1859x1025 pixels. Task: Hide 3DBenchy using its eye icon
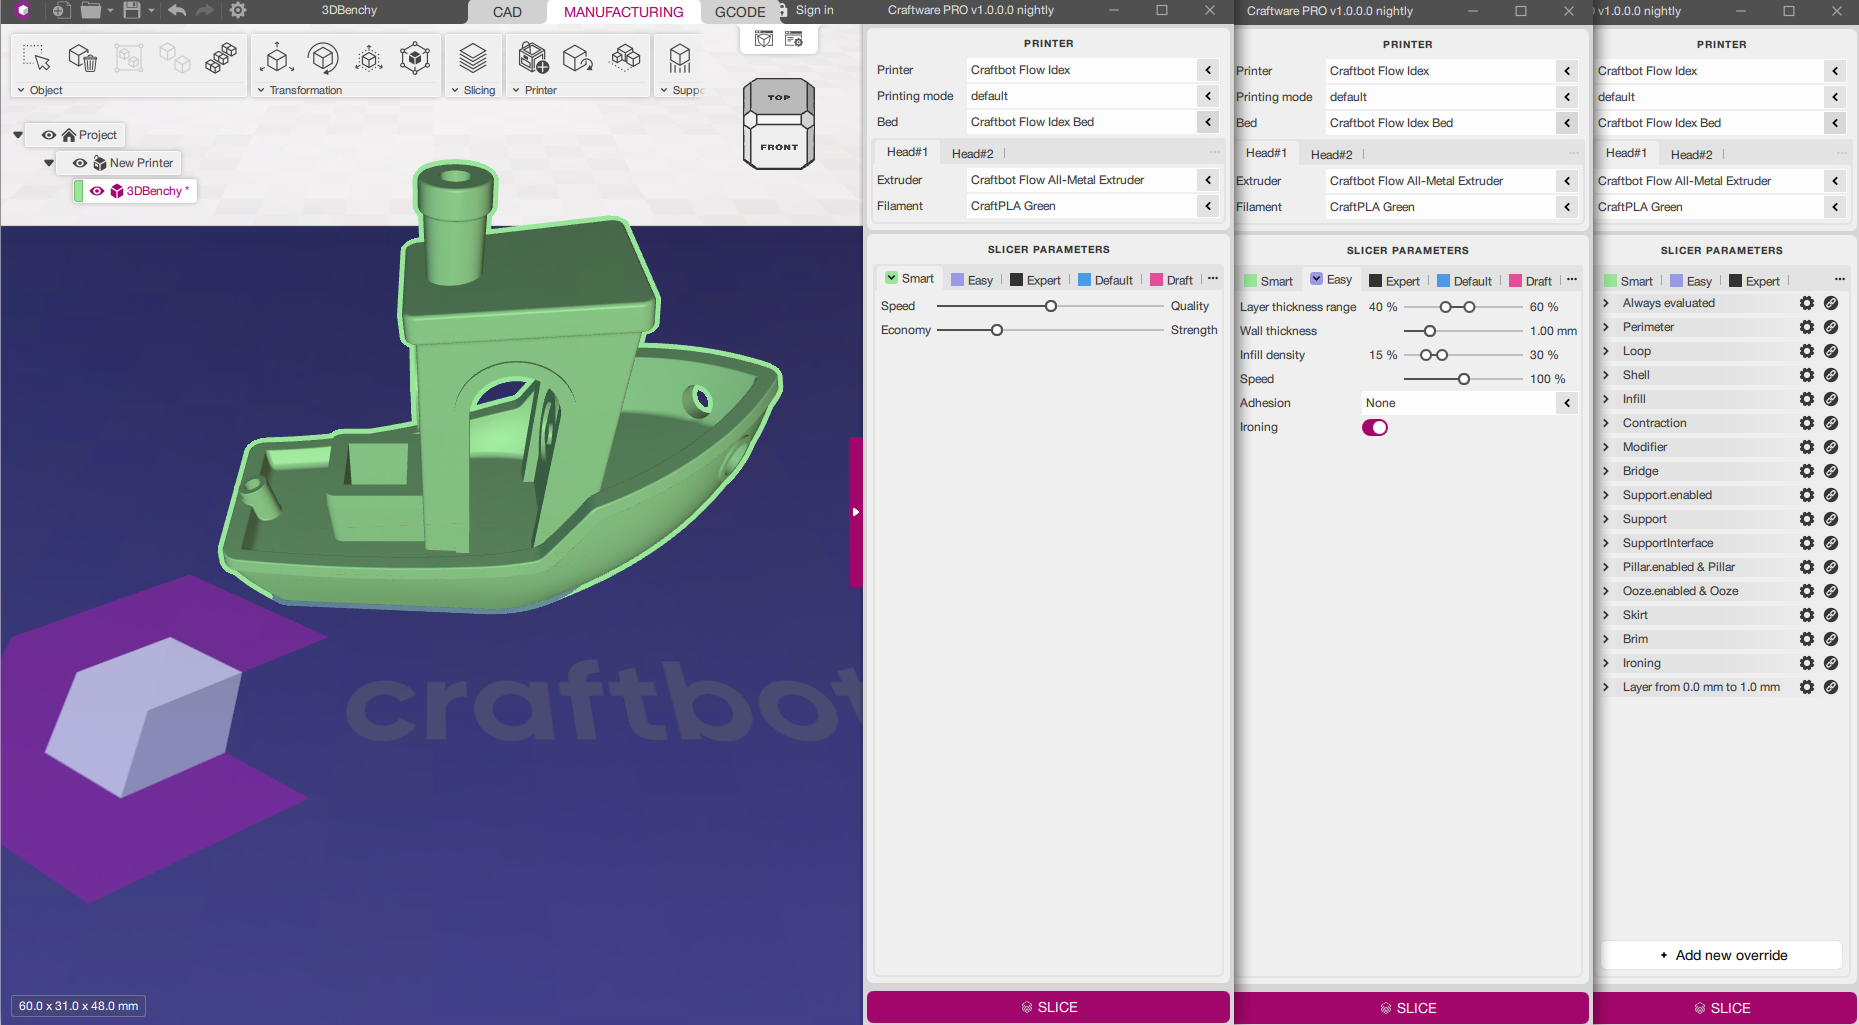point(97,191)
